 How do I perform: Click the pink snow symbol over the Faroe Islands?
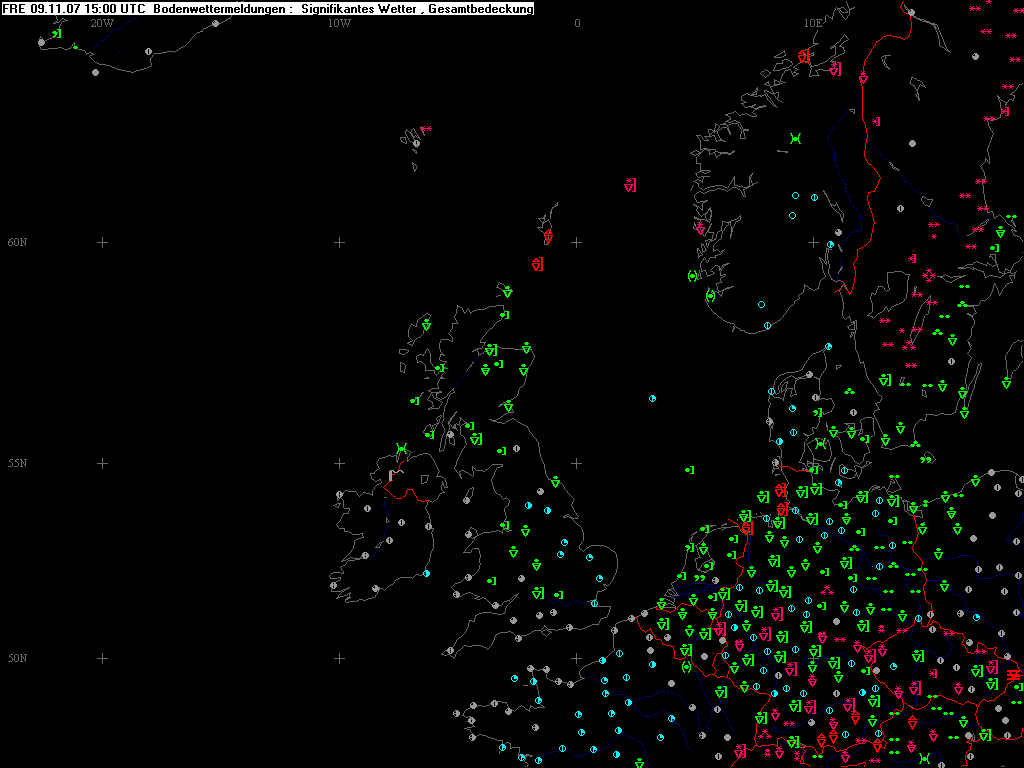[x=426, y=129]
